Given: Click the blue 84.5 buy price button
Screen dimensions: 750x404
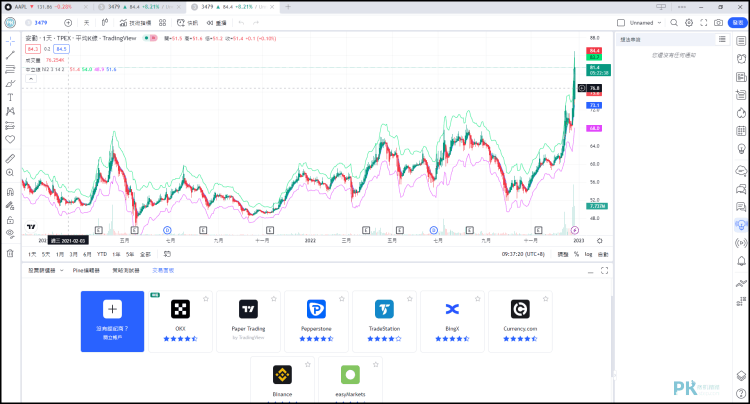Looking at the screenshot, I should [61, 49].
